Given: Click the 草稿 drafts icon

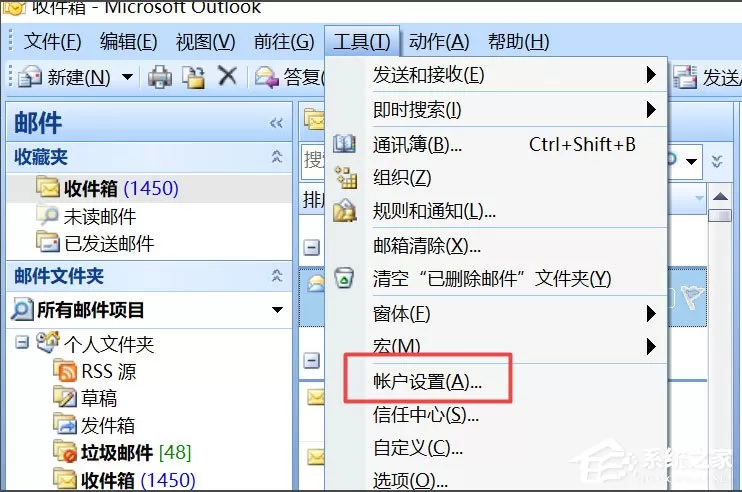Looking at the screenshot, I should (65, 397).
